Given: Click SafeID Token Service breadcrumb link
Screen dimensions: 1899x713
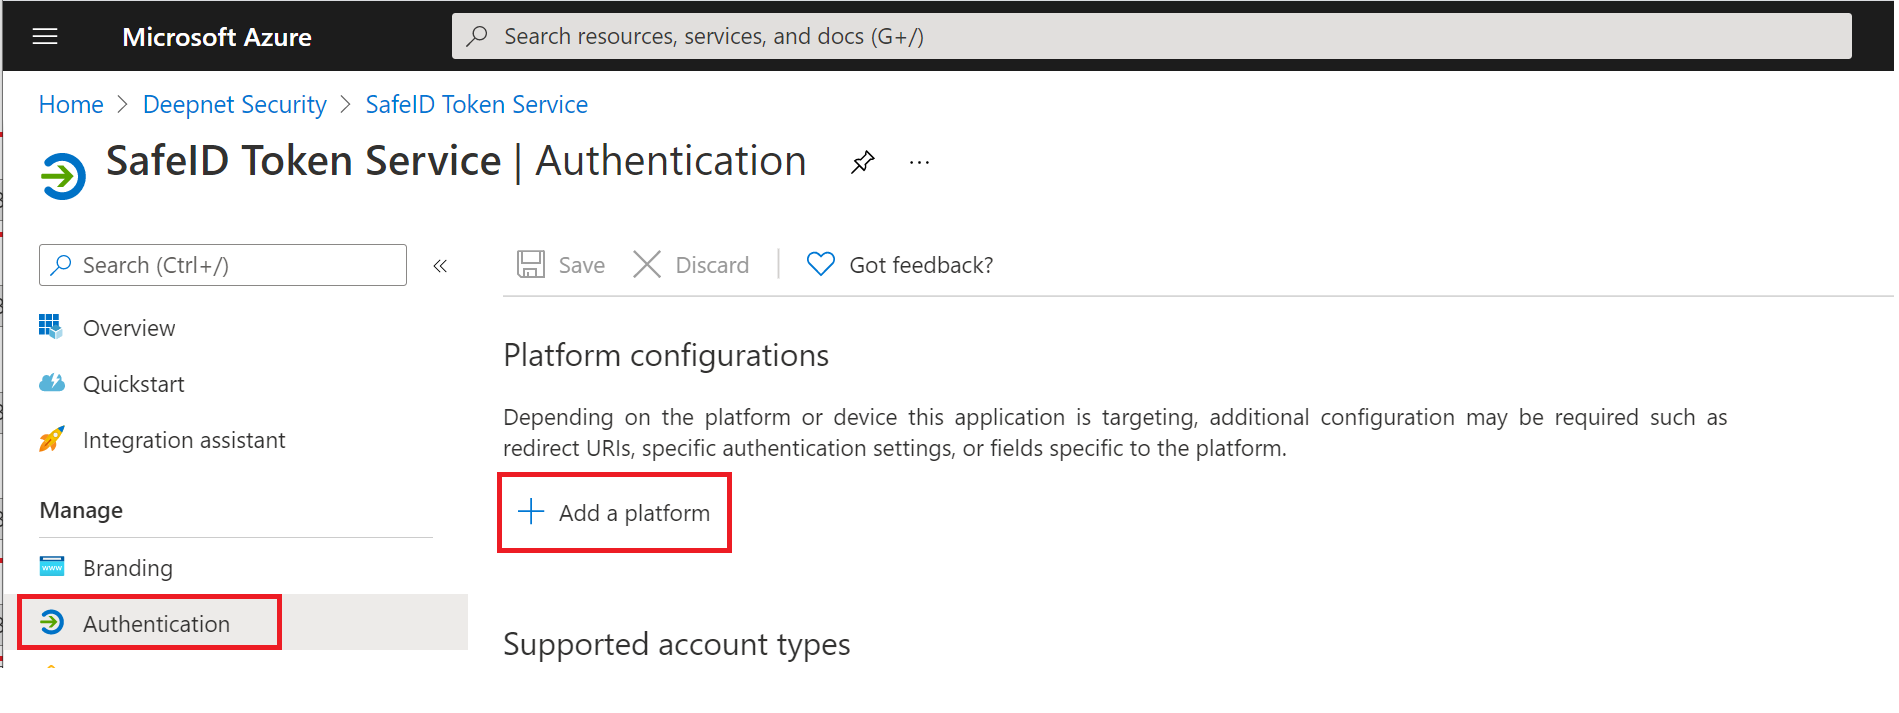Looking at the screenshot, I should [x=476, y=105].
